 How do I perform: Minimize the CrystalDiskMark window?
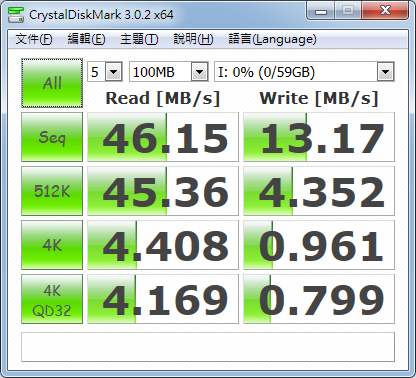[321, 11]
